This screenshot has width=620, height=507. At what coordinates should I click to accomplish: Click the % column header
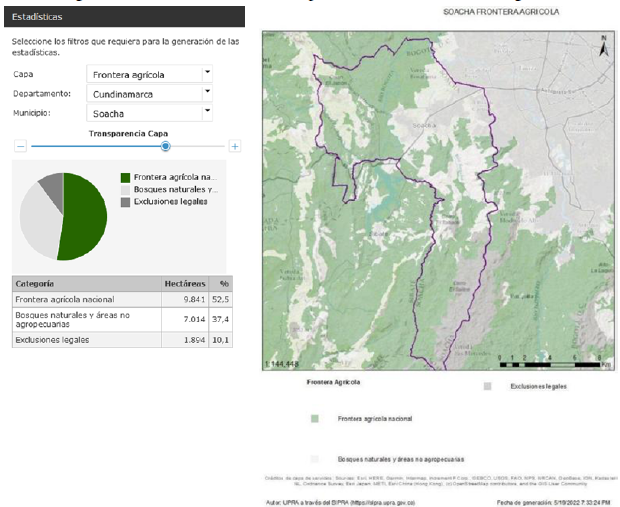[x=224, y=284]
